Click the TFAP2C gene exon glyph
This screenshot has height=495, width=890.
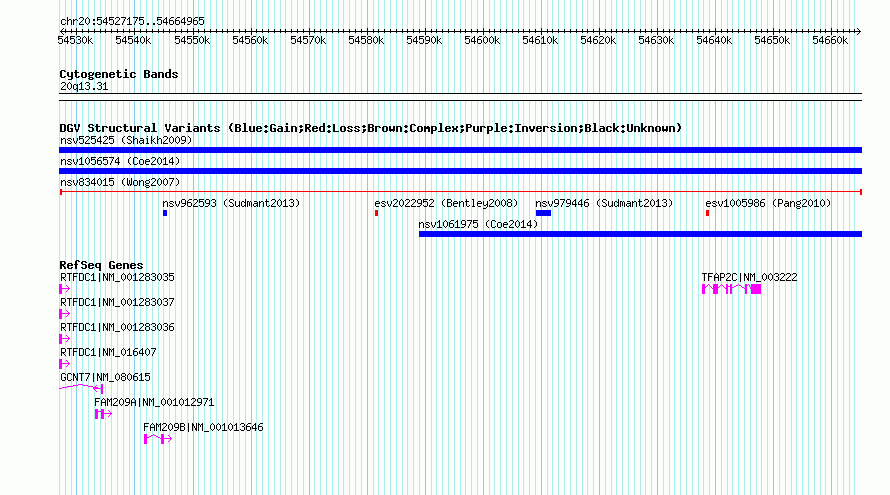coord(732,289)
